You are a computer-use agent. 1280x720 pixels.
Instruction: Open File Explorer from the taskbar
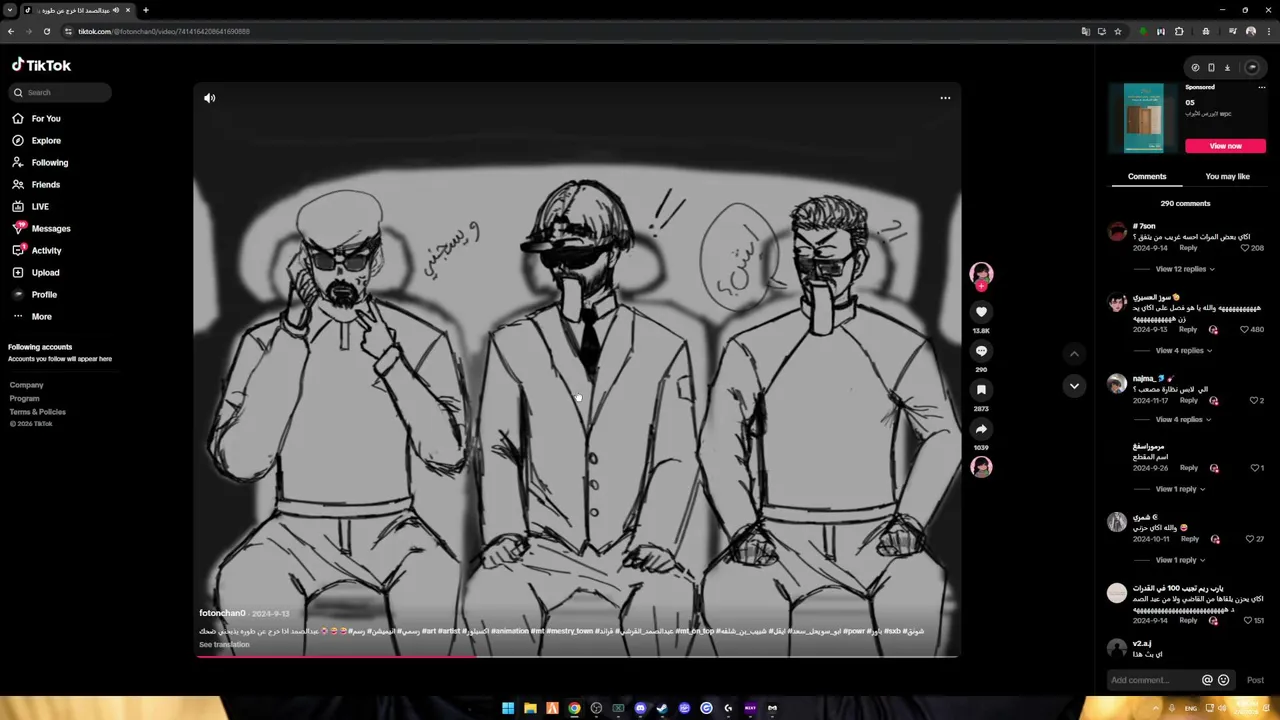point(530,708)
